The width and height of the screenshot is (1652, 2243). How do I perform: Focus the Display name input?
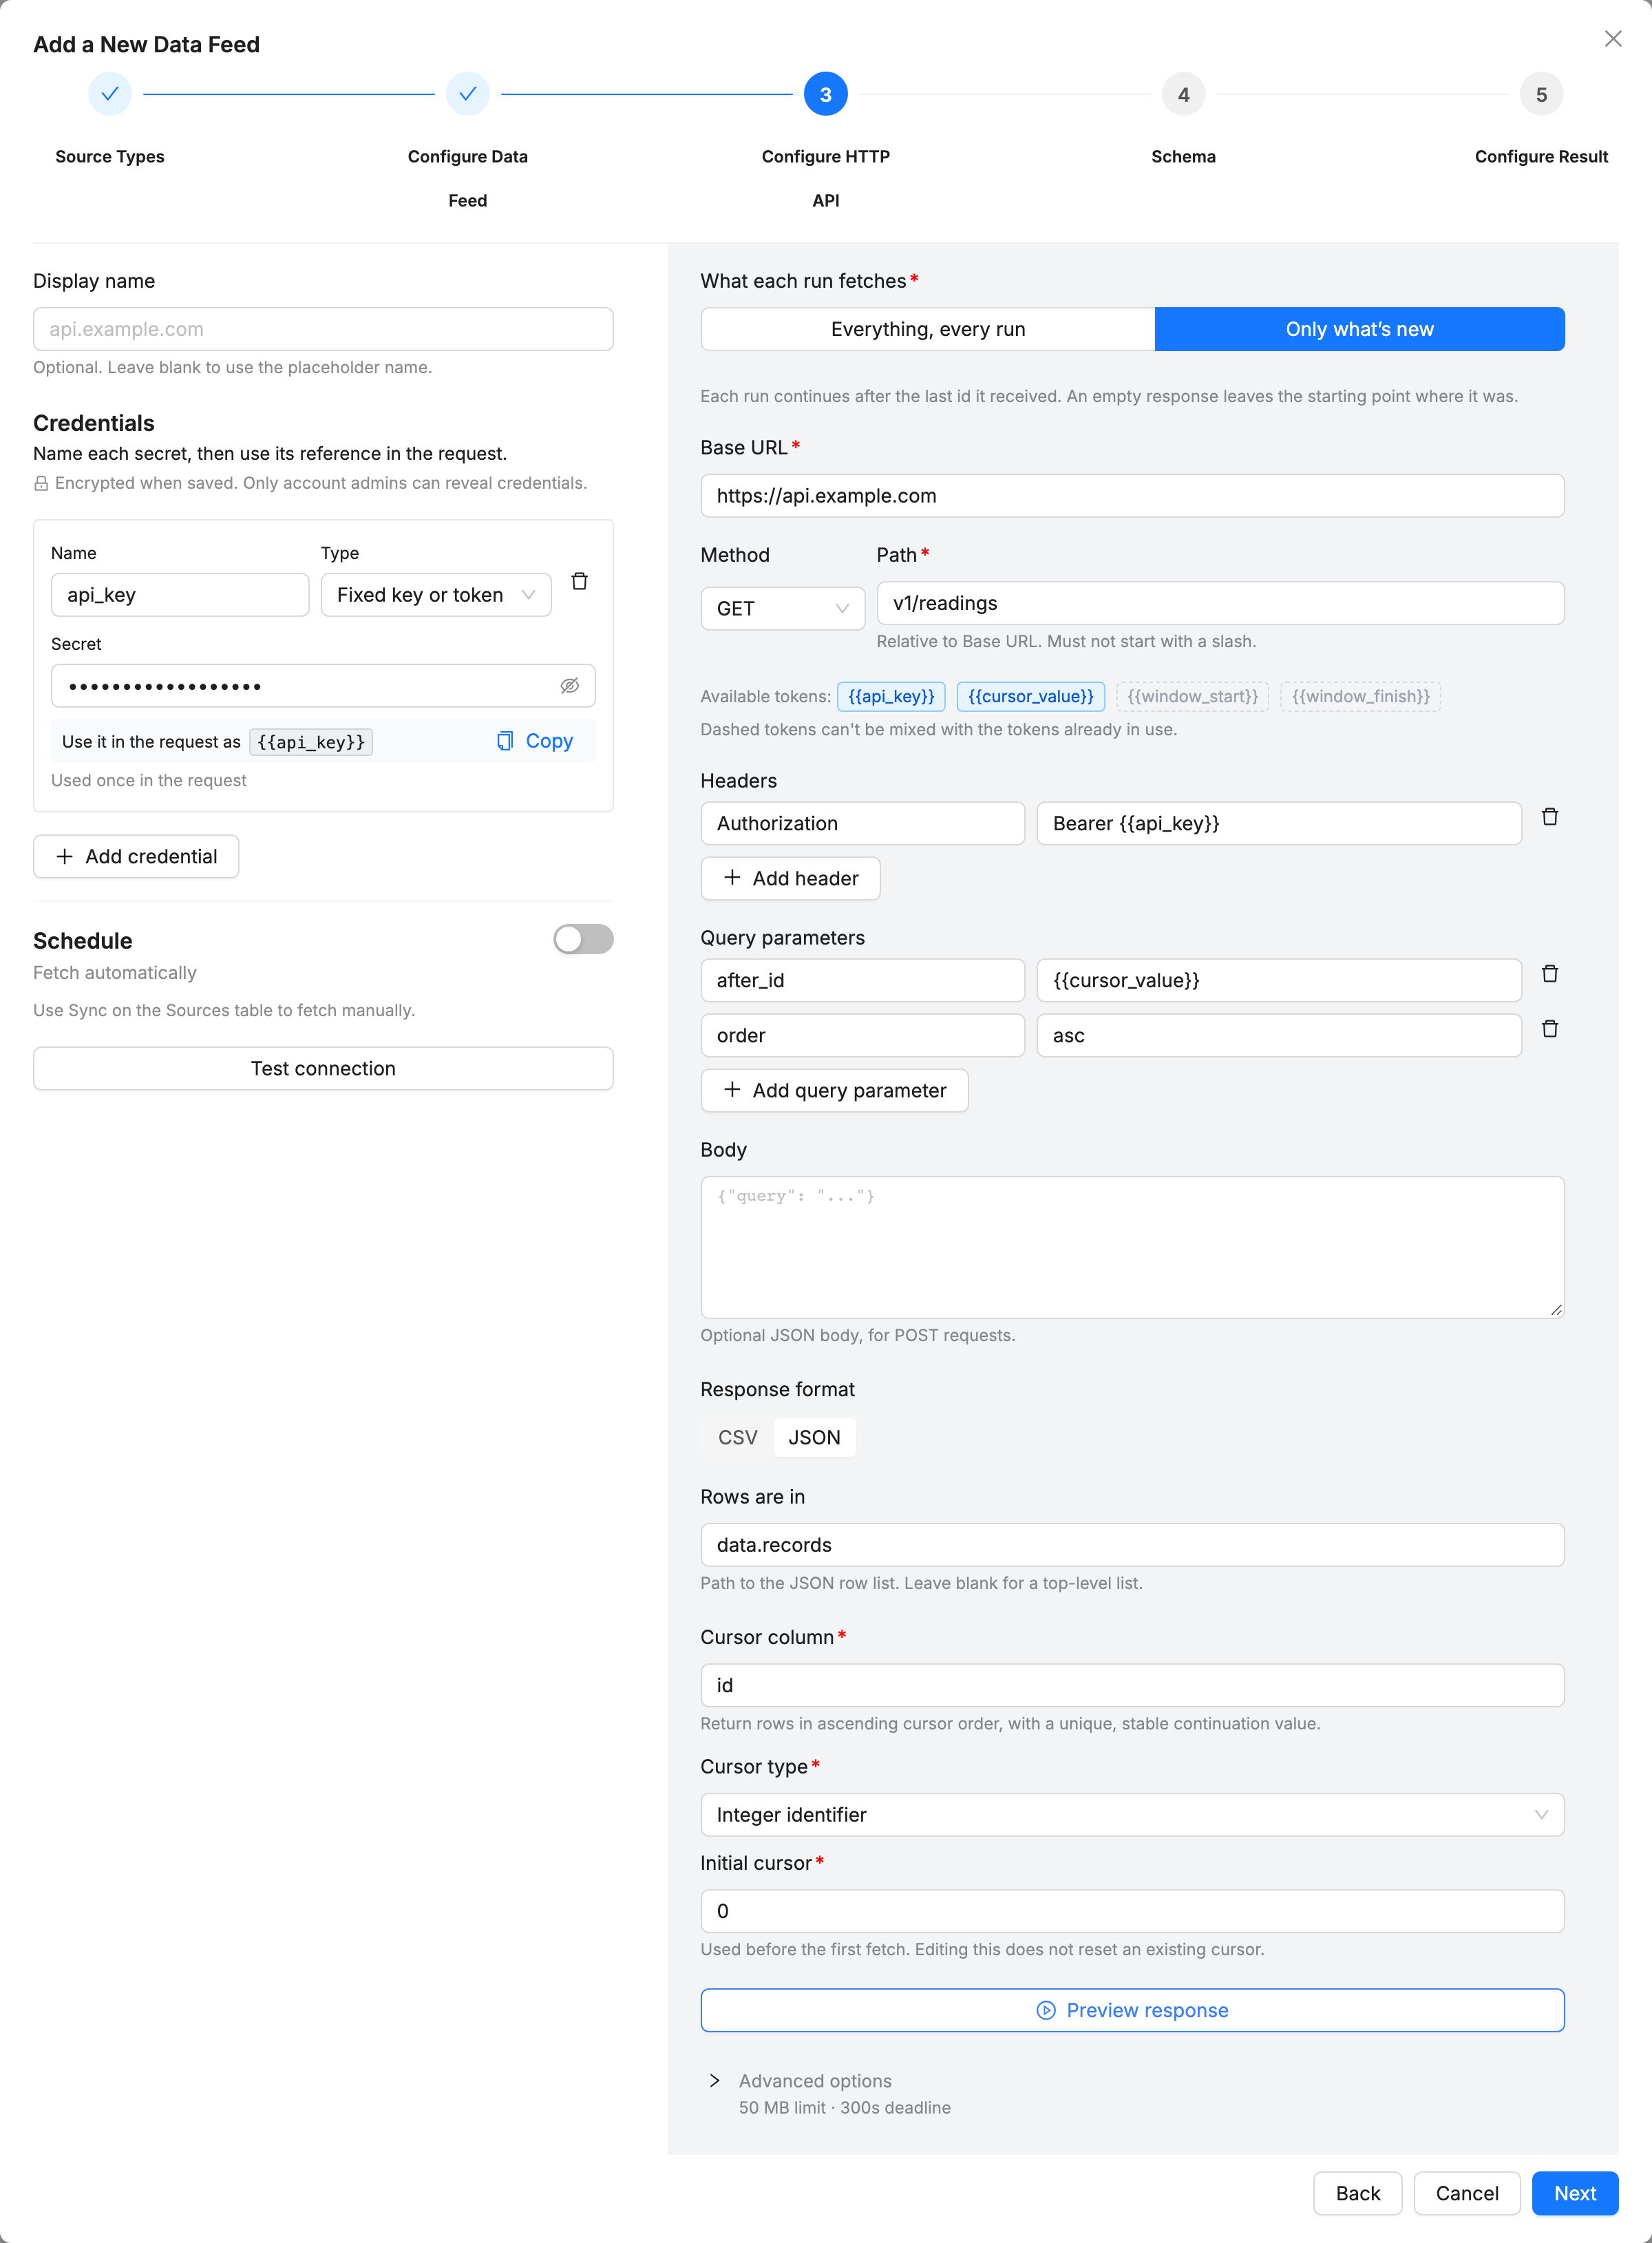pos(323,329)
